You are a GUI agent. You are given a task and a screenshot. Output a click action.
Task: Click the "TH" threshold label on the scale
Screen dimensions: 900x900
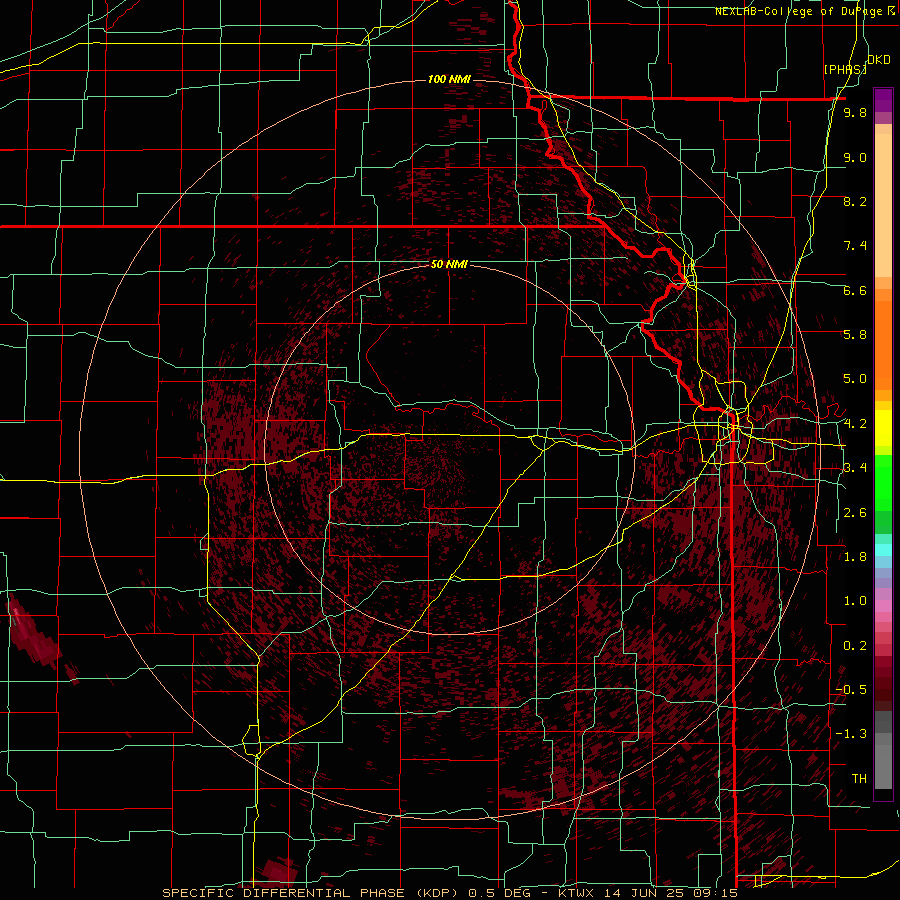pos(859,779)
